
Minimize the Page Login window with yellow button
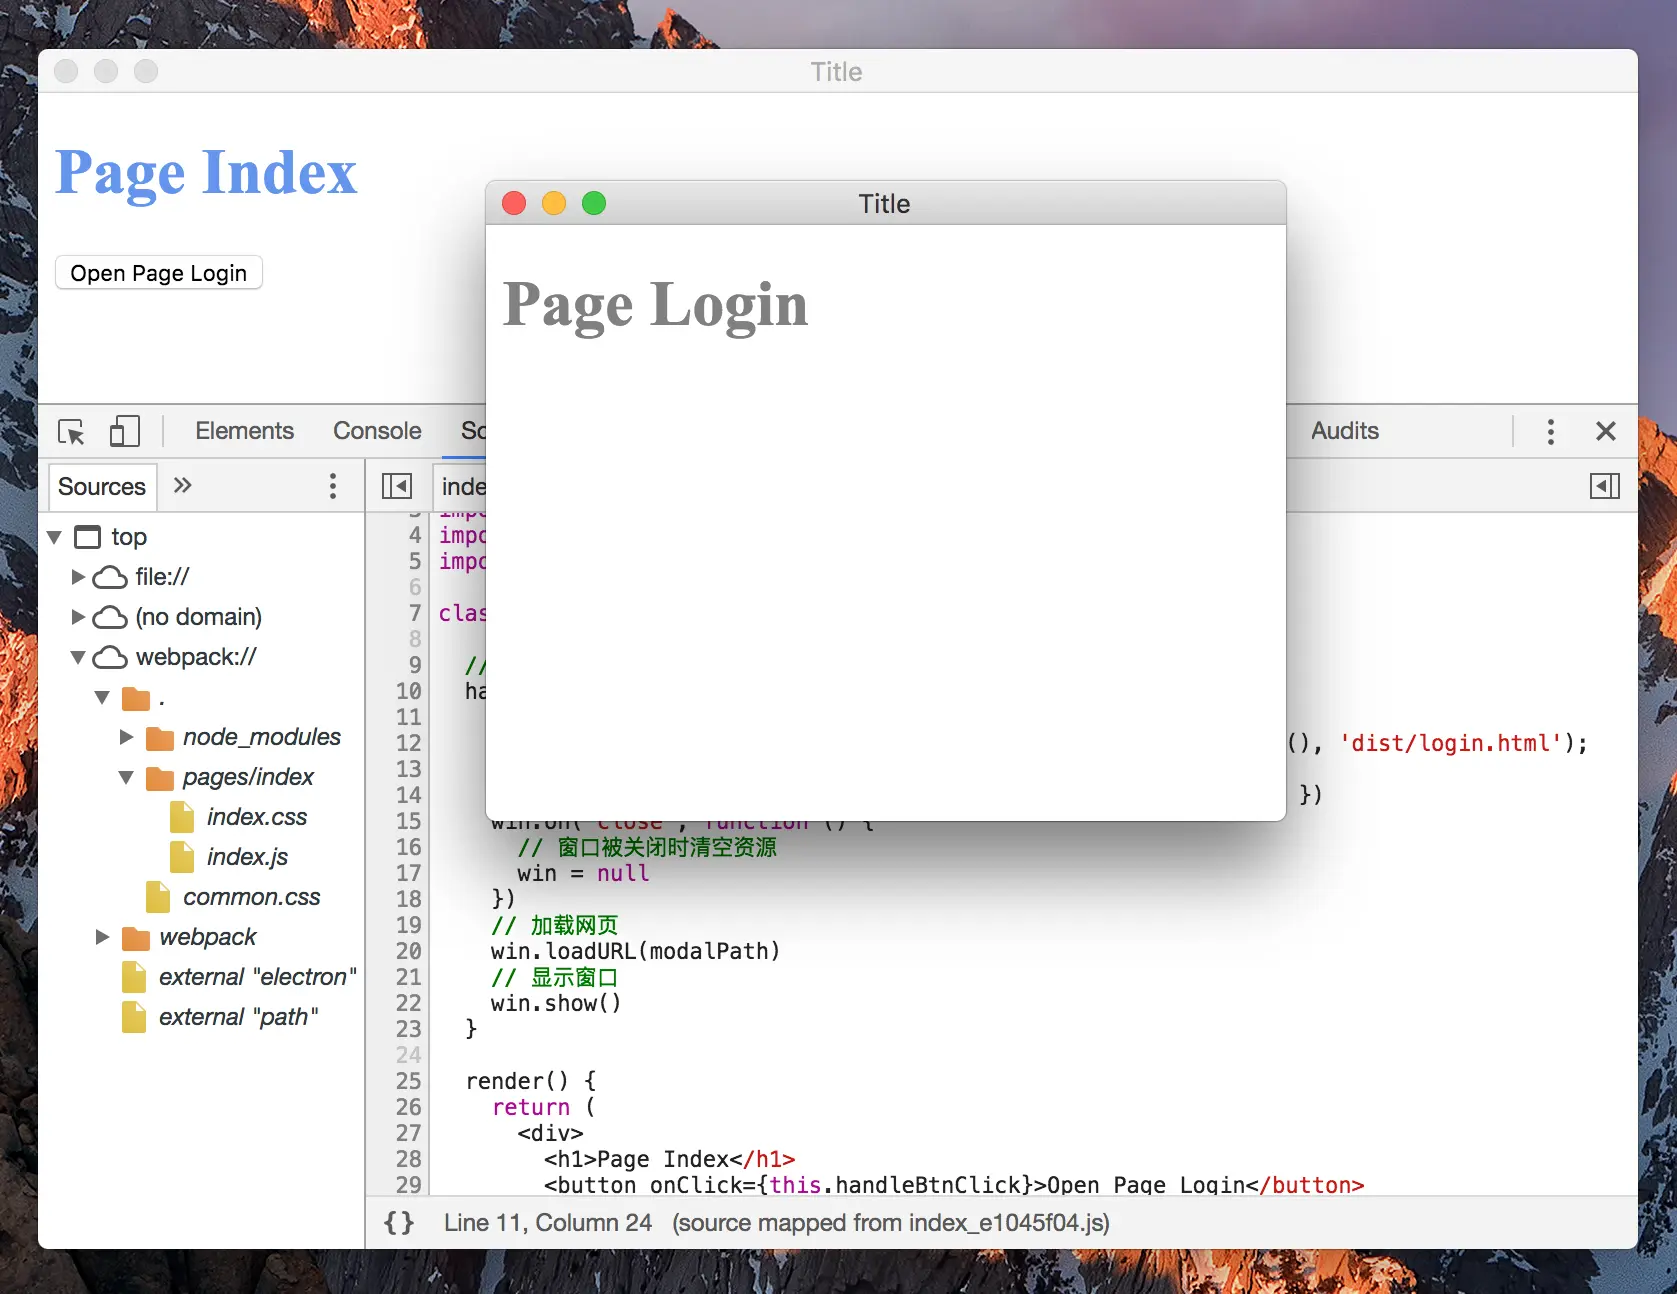pos(554,203)
